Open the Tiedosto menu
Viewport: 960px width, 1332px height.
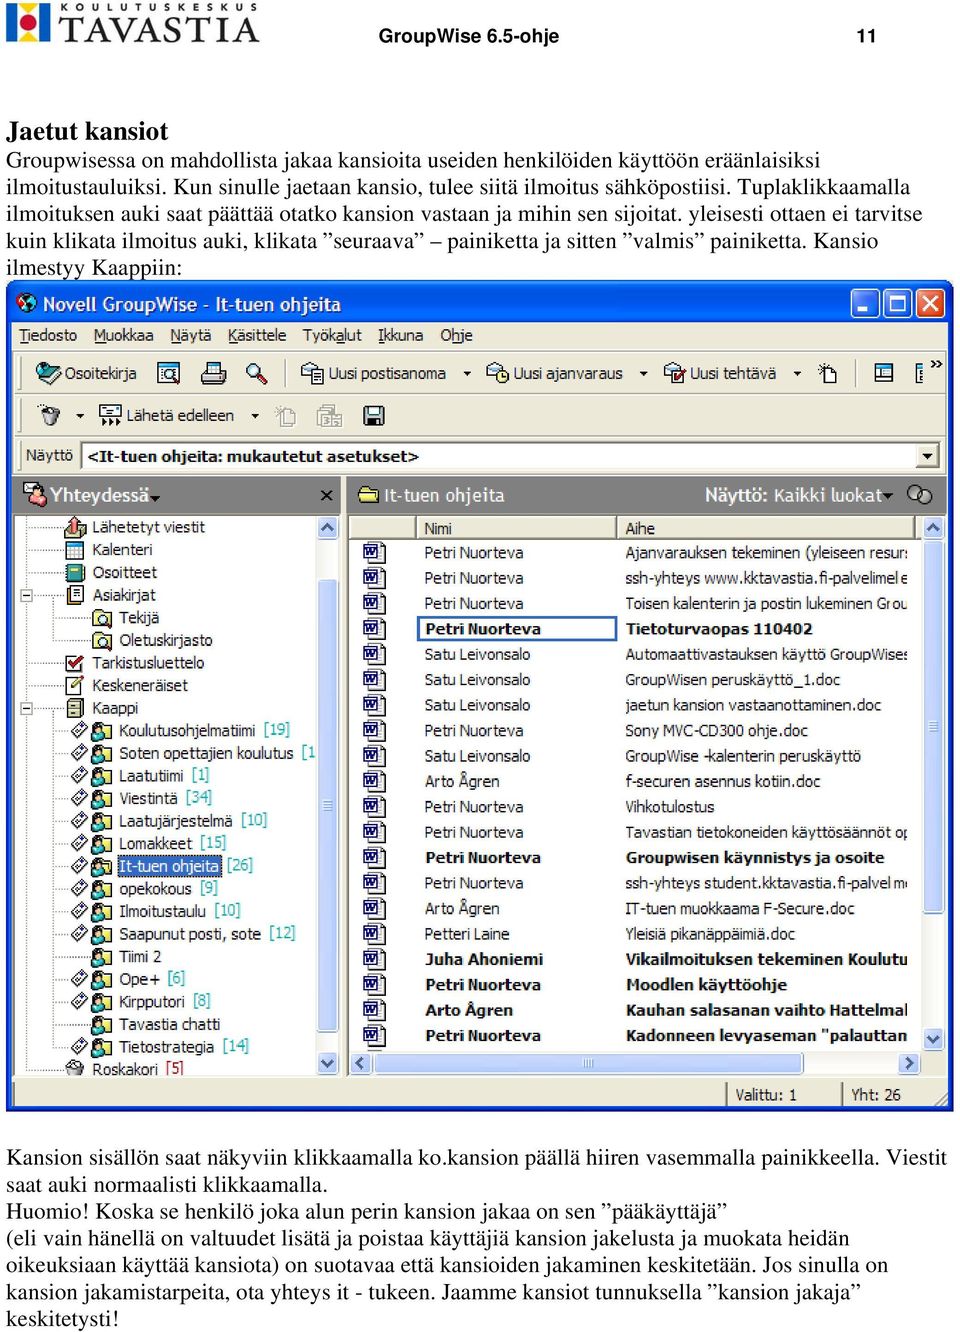pyautogui.click(x=48, y=335)
